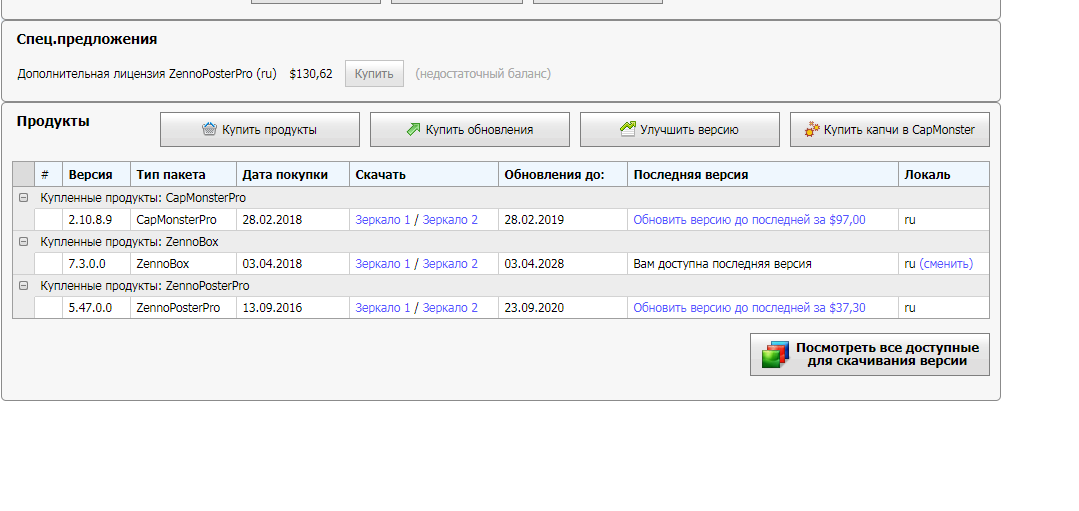Click the $130,62 price text

tap(311, 74)
